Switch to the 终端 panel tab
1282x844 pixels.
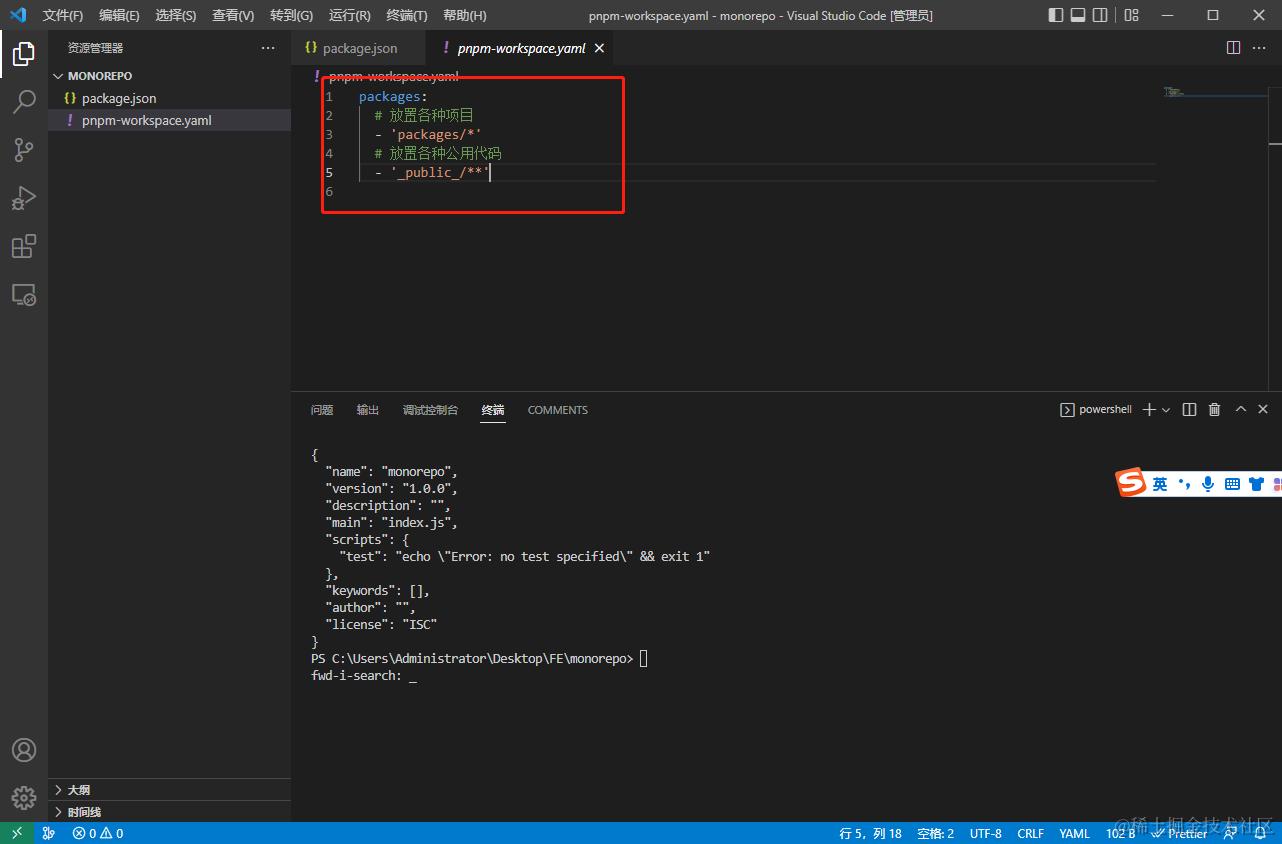click(x=493, y=410)
